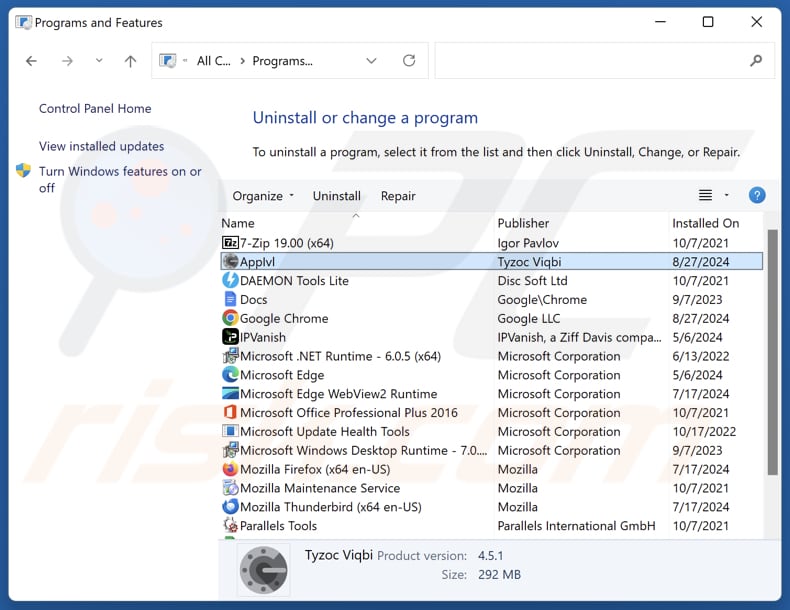
Task: Select the Applvl name text
Action: [257, 261]
